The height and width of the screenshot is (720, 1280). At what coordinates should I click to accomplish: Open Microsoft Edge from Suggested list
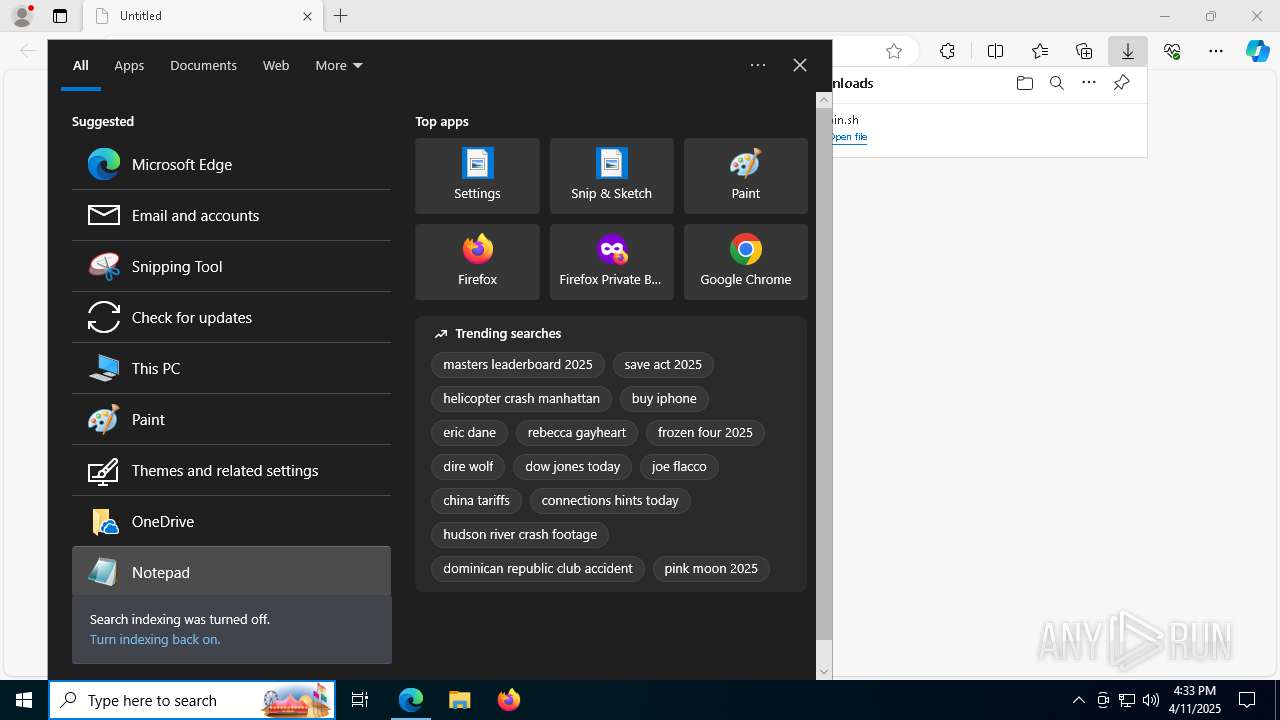coord(231,164)
